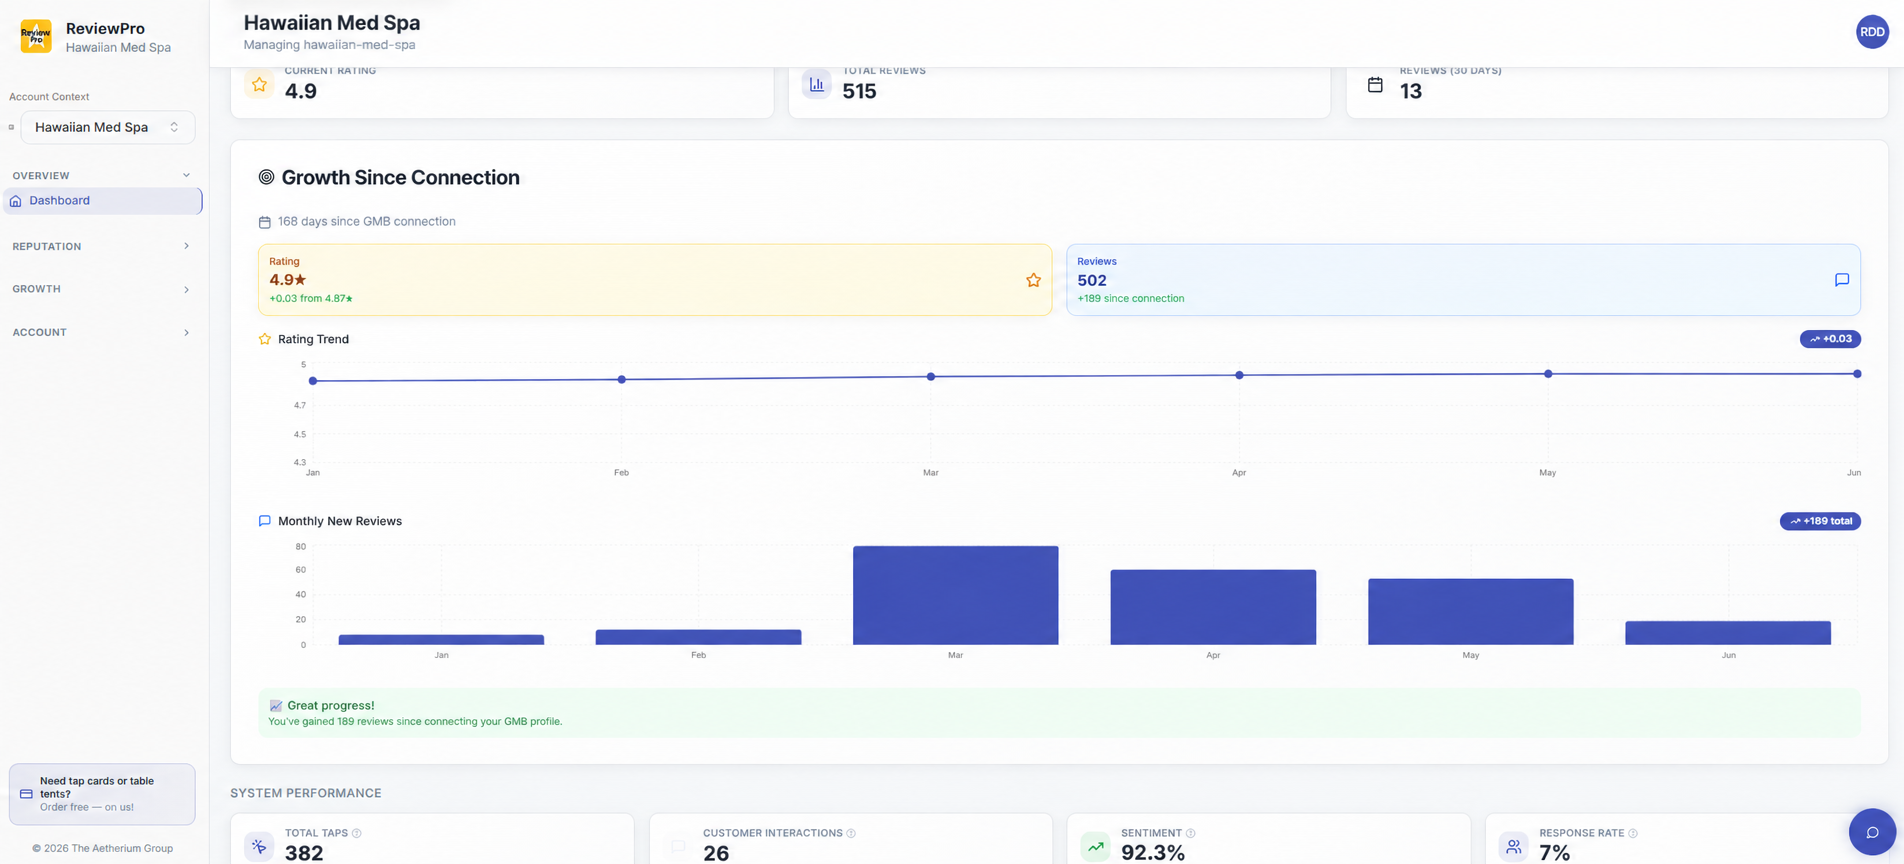This screenshot has height=864, width=1904.
Task: Click the May bar in Monthly New Reviews
Action: [1470, 612]
